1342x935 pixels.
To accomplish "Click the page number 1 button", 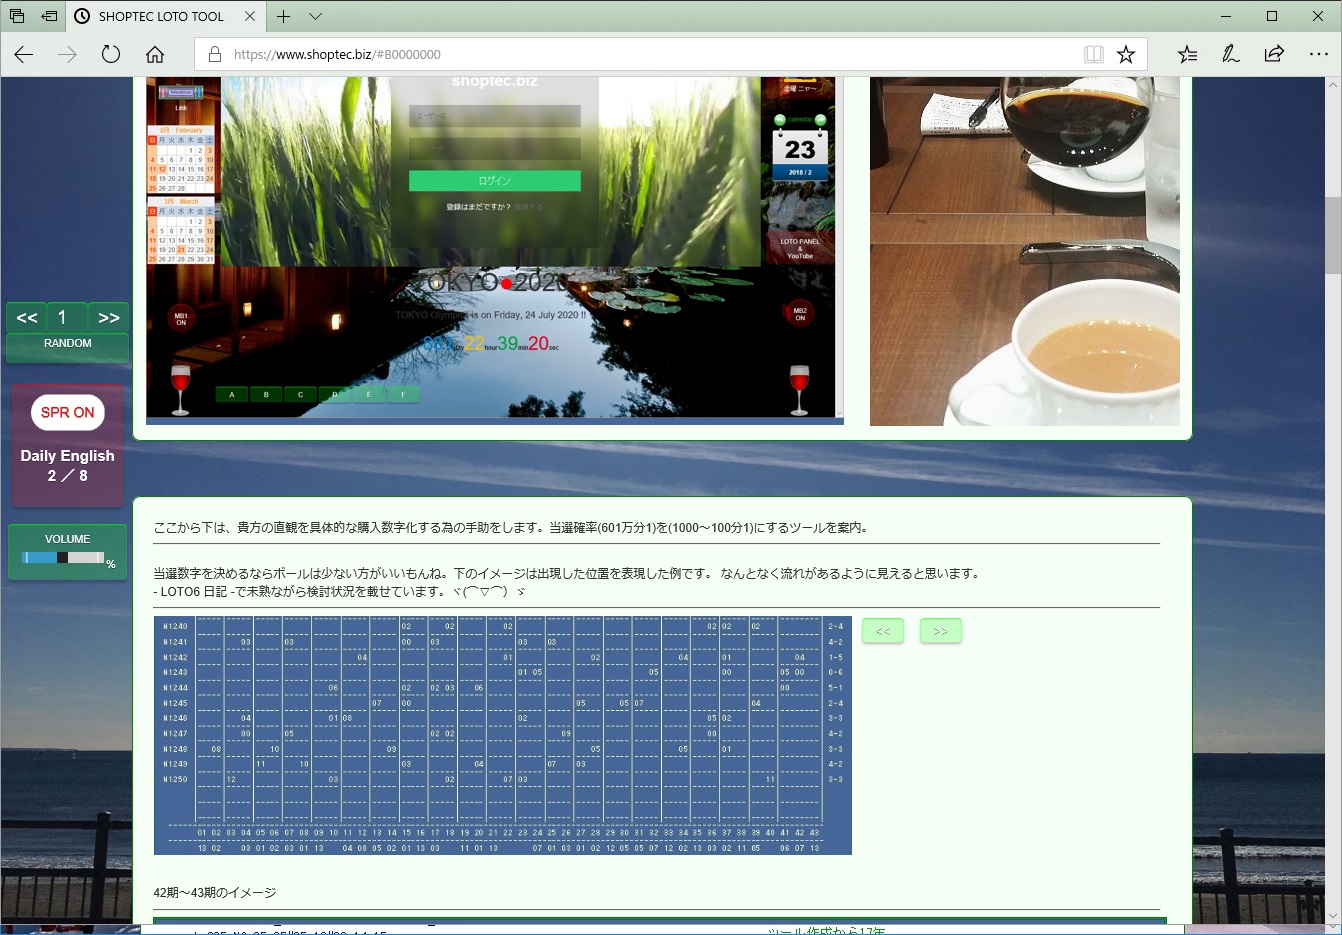I will point(67,317).
